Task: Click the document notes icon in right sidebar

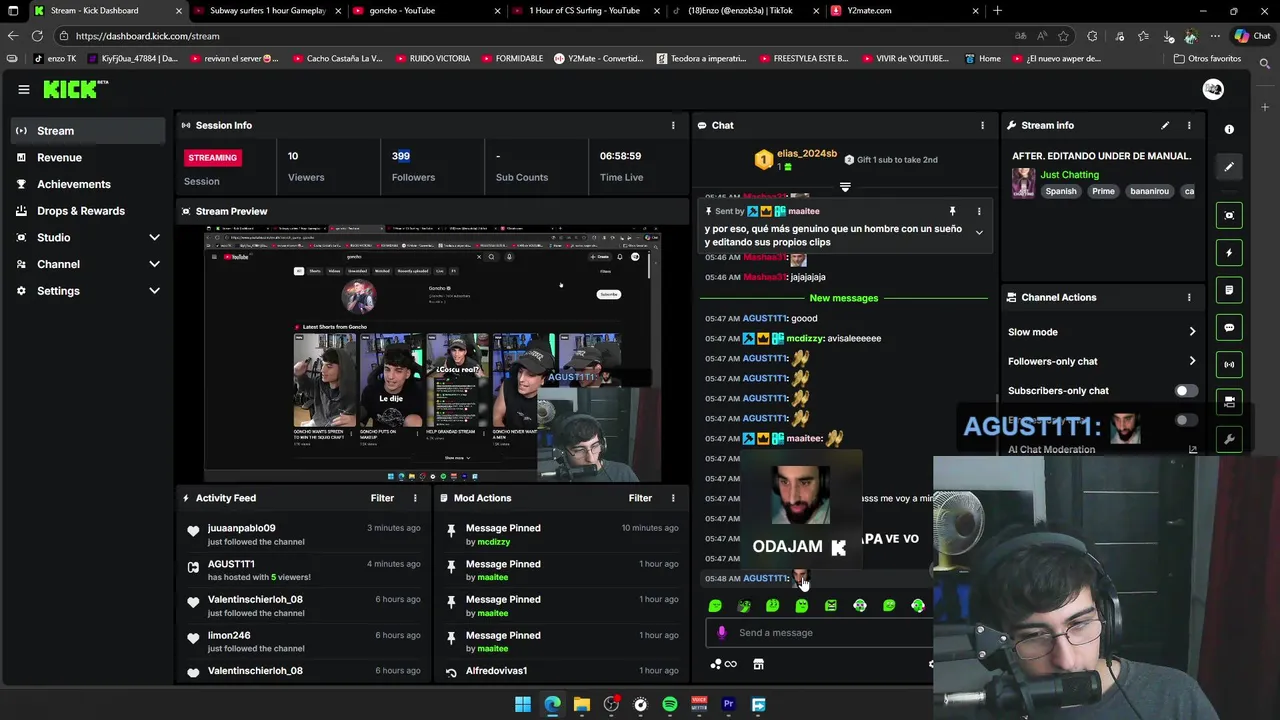Action: (x=1229, y=290)
